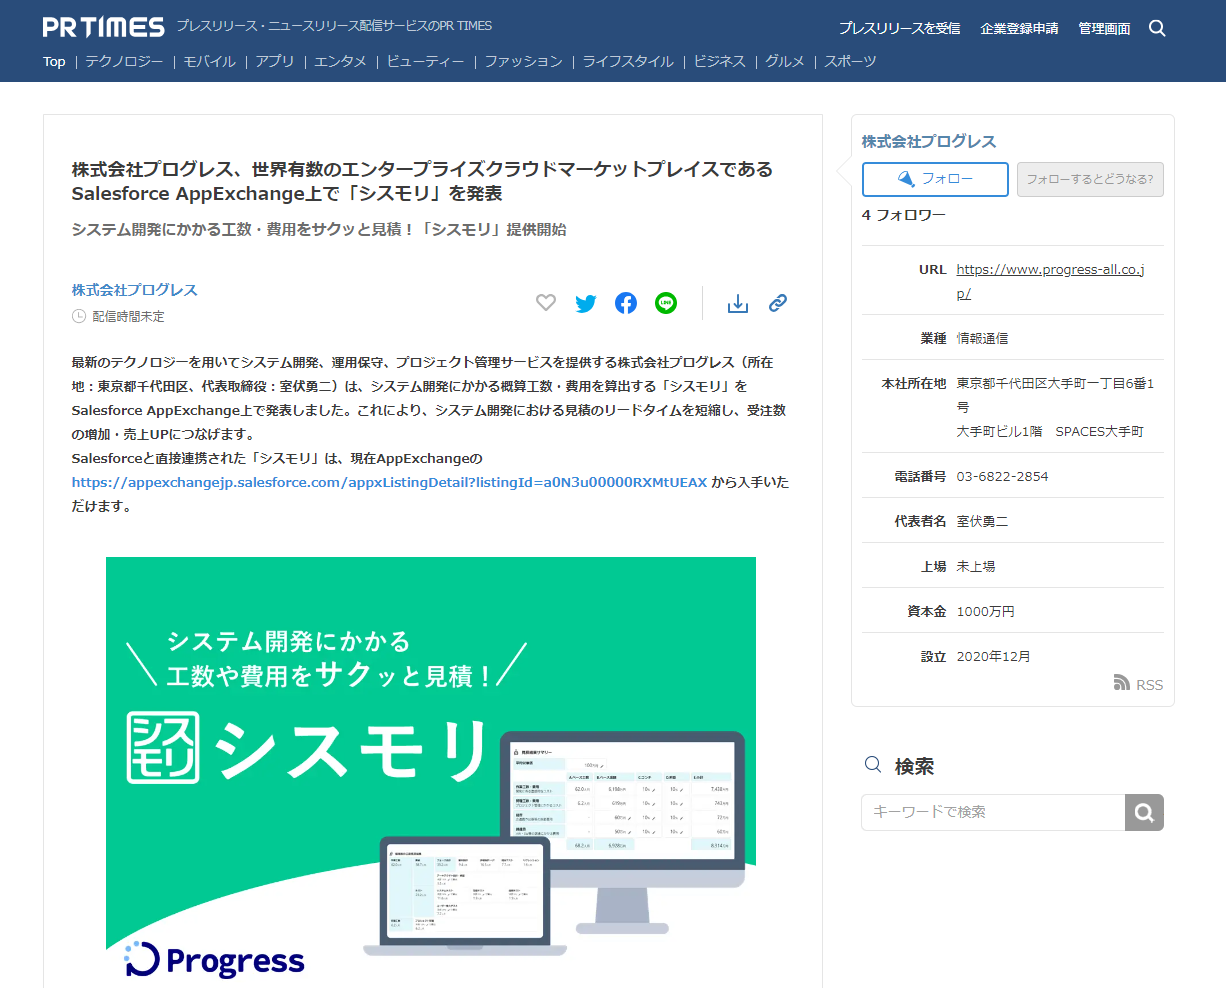This screenshot has height=988, width=1226.
Task: Share the release on Twitter
Action: 586,303
